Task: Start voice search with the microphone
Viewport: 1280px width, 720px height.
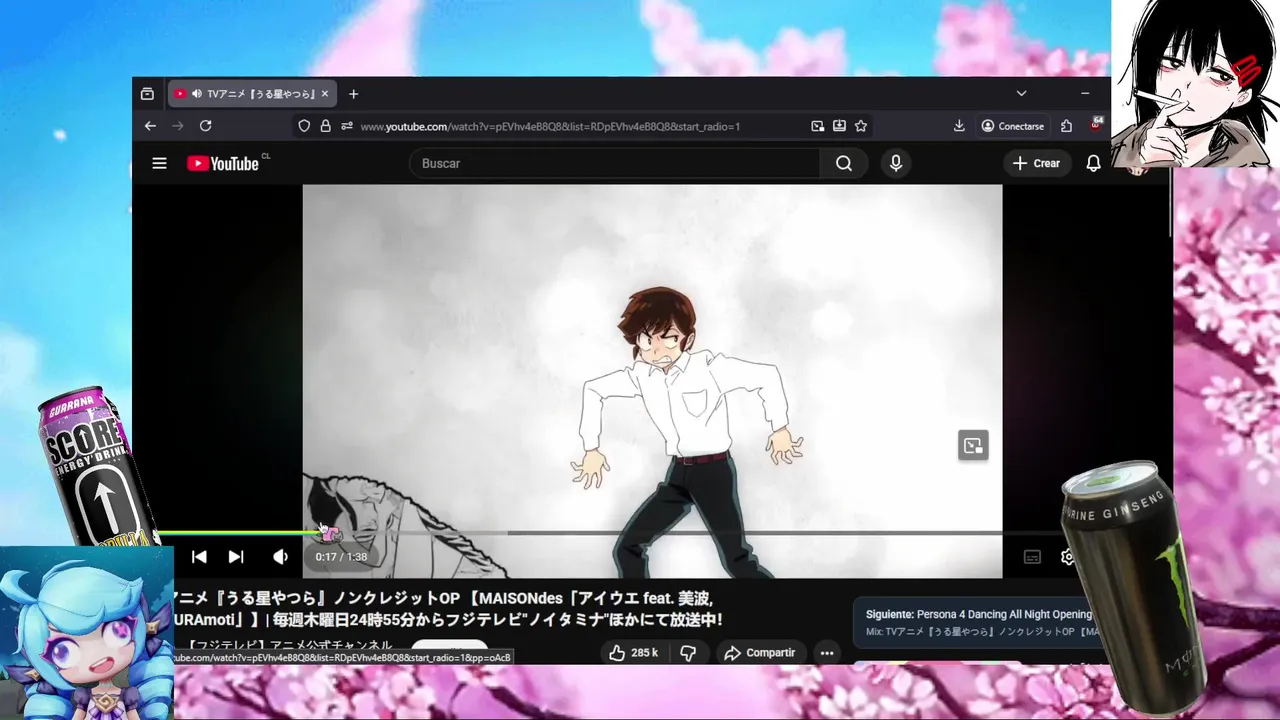Action: coord(896,163)
